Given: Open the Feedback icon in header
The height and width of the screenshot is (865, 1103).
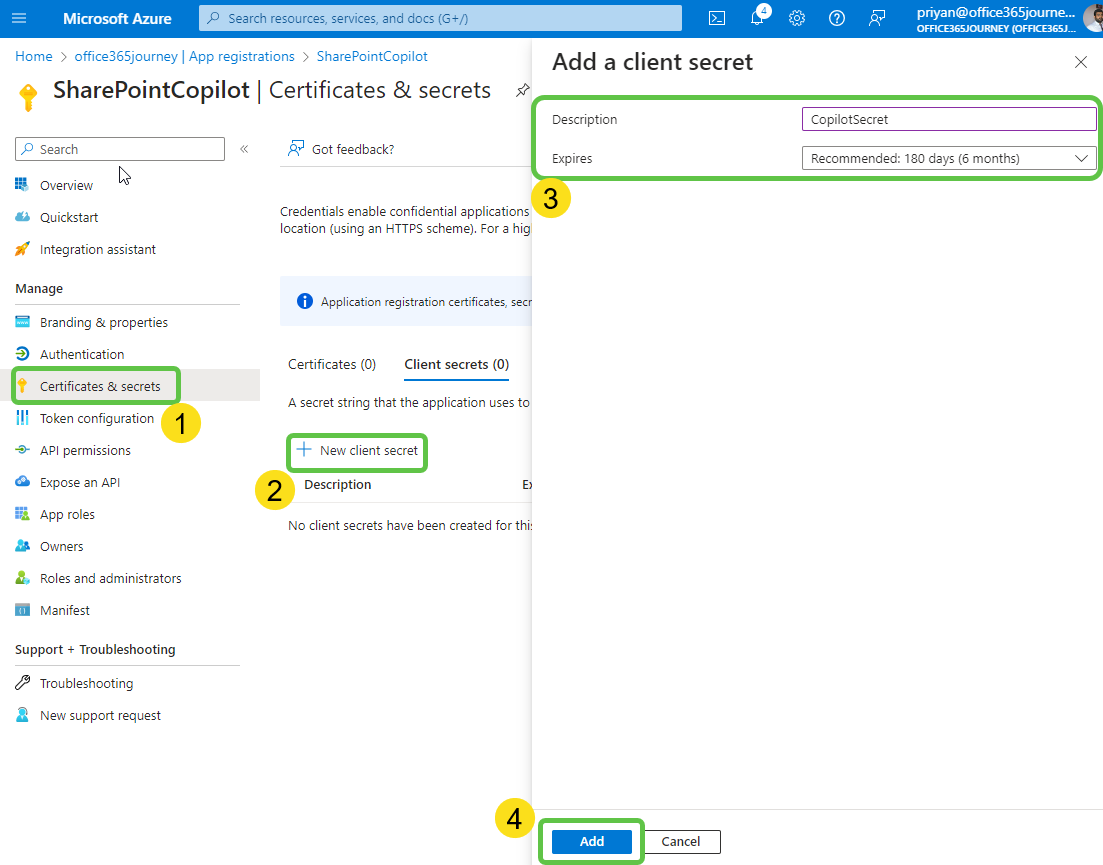Looking at the screenshot, I should 877,18.
